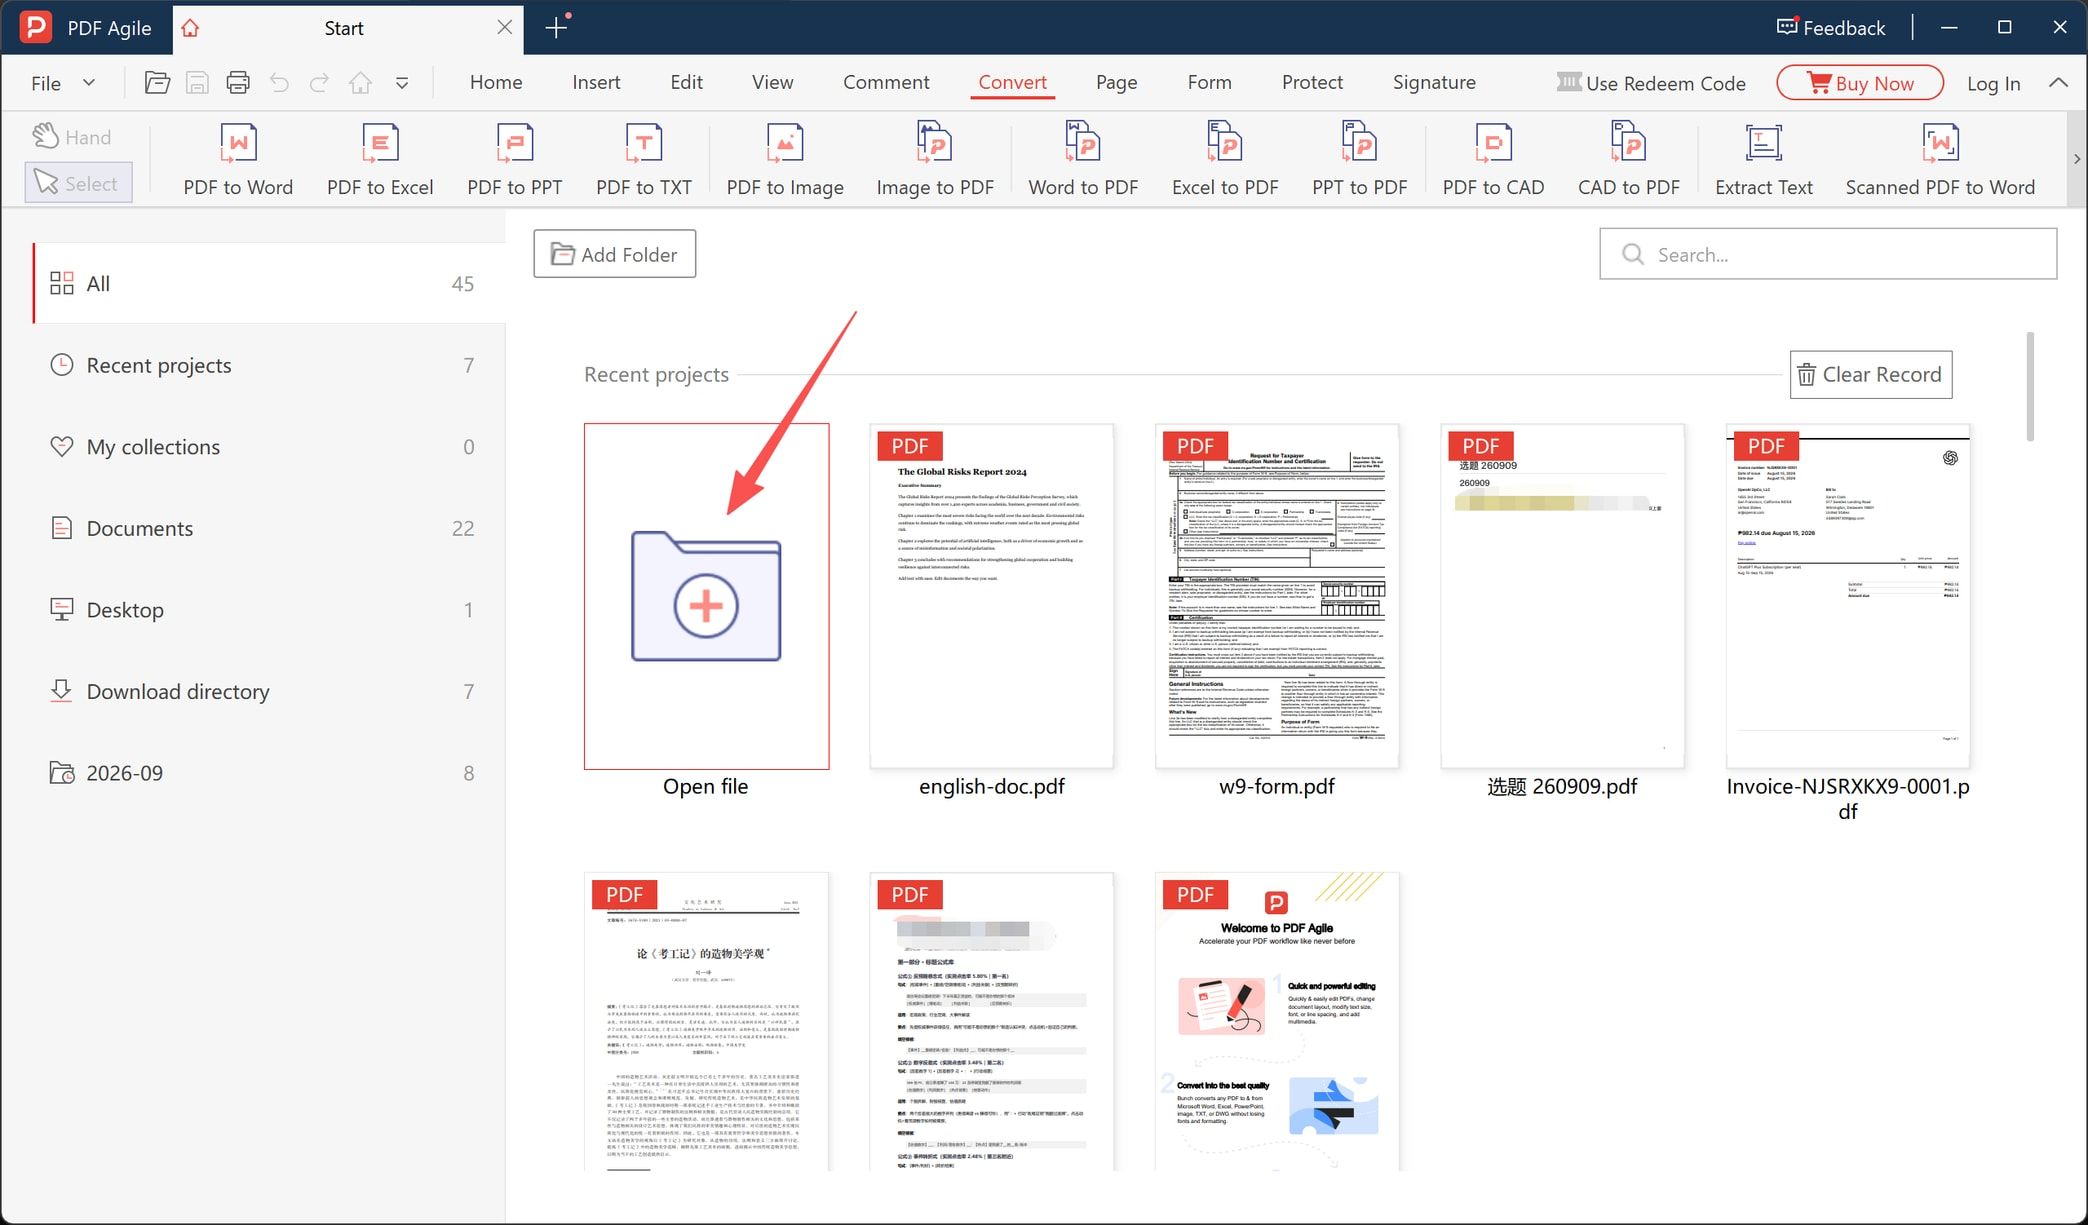Add a new tab with plus icon

tap(557, 28)
